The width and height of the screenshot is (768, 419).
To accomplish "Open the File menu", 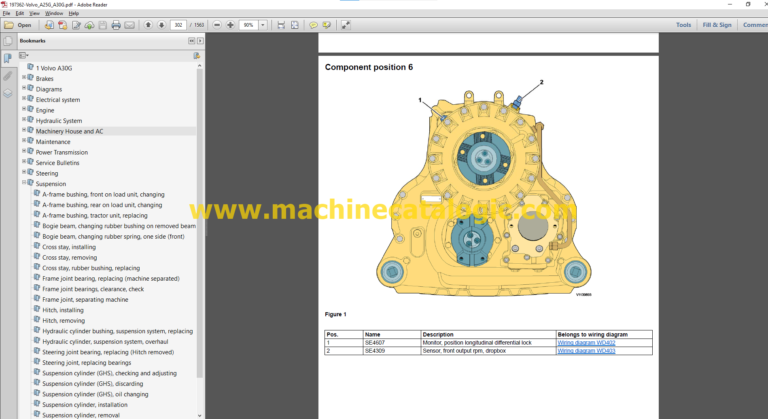I will pos(6,13).
